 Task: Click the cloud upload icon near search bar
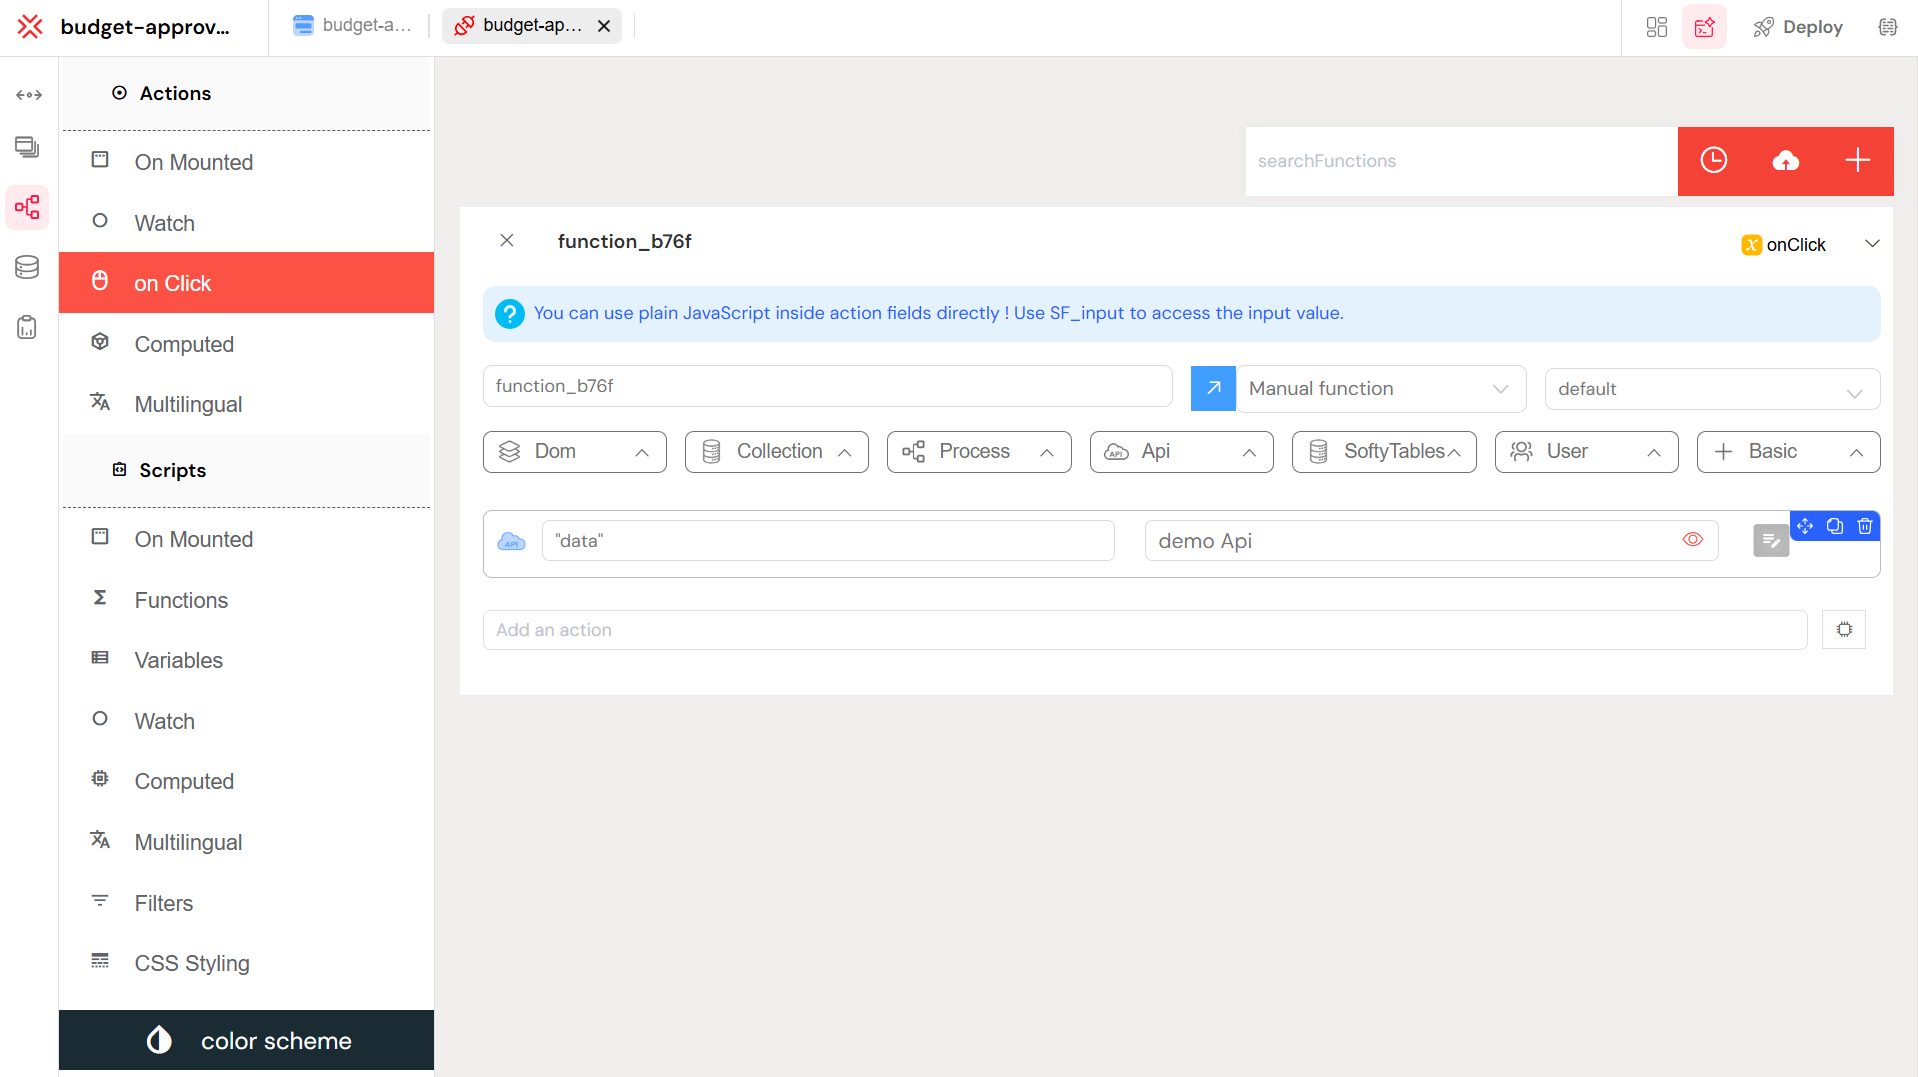(x=1786, y=160)
